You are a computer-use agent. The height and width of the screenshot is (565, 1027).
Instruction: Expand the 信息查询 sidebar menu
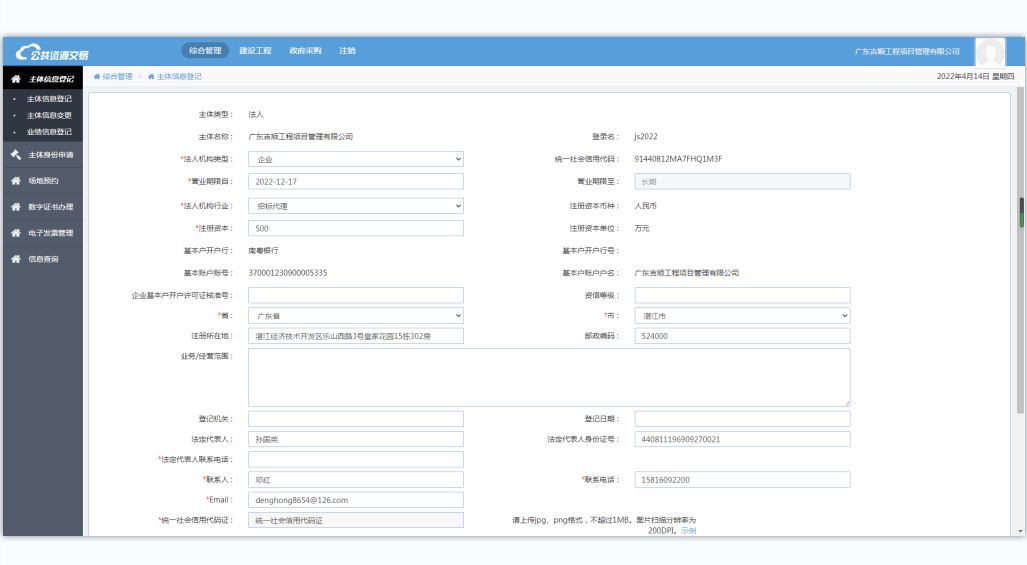coord(43,259)
